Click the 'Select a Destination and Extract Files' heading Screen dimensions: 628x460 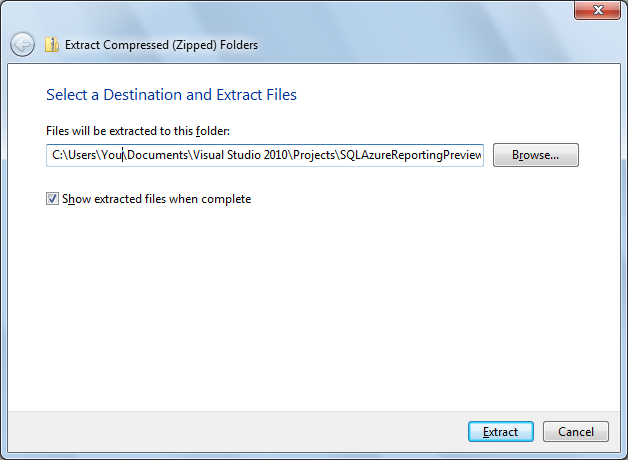(171, 95)
